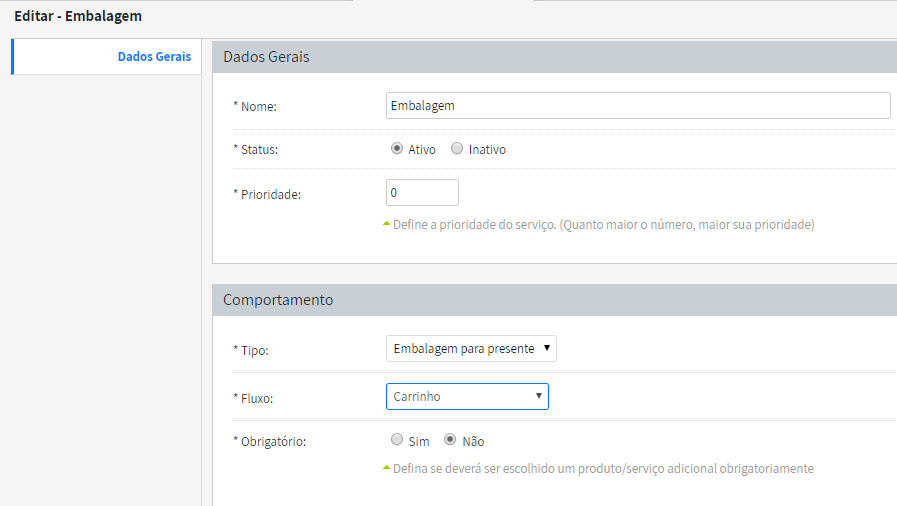Screen dimensions: 897x506
Task: Click the Prioridade input field
Action: 422,193
